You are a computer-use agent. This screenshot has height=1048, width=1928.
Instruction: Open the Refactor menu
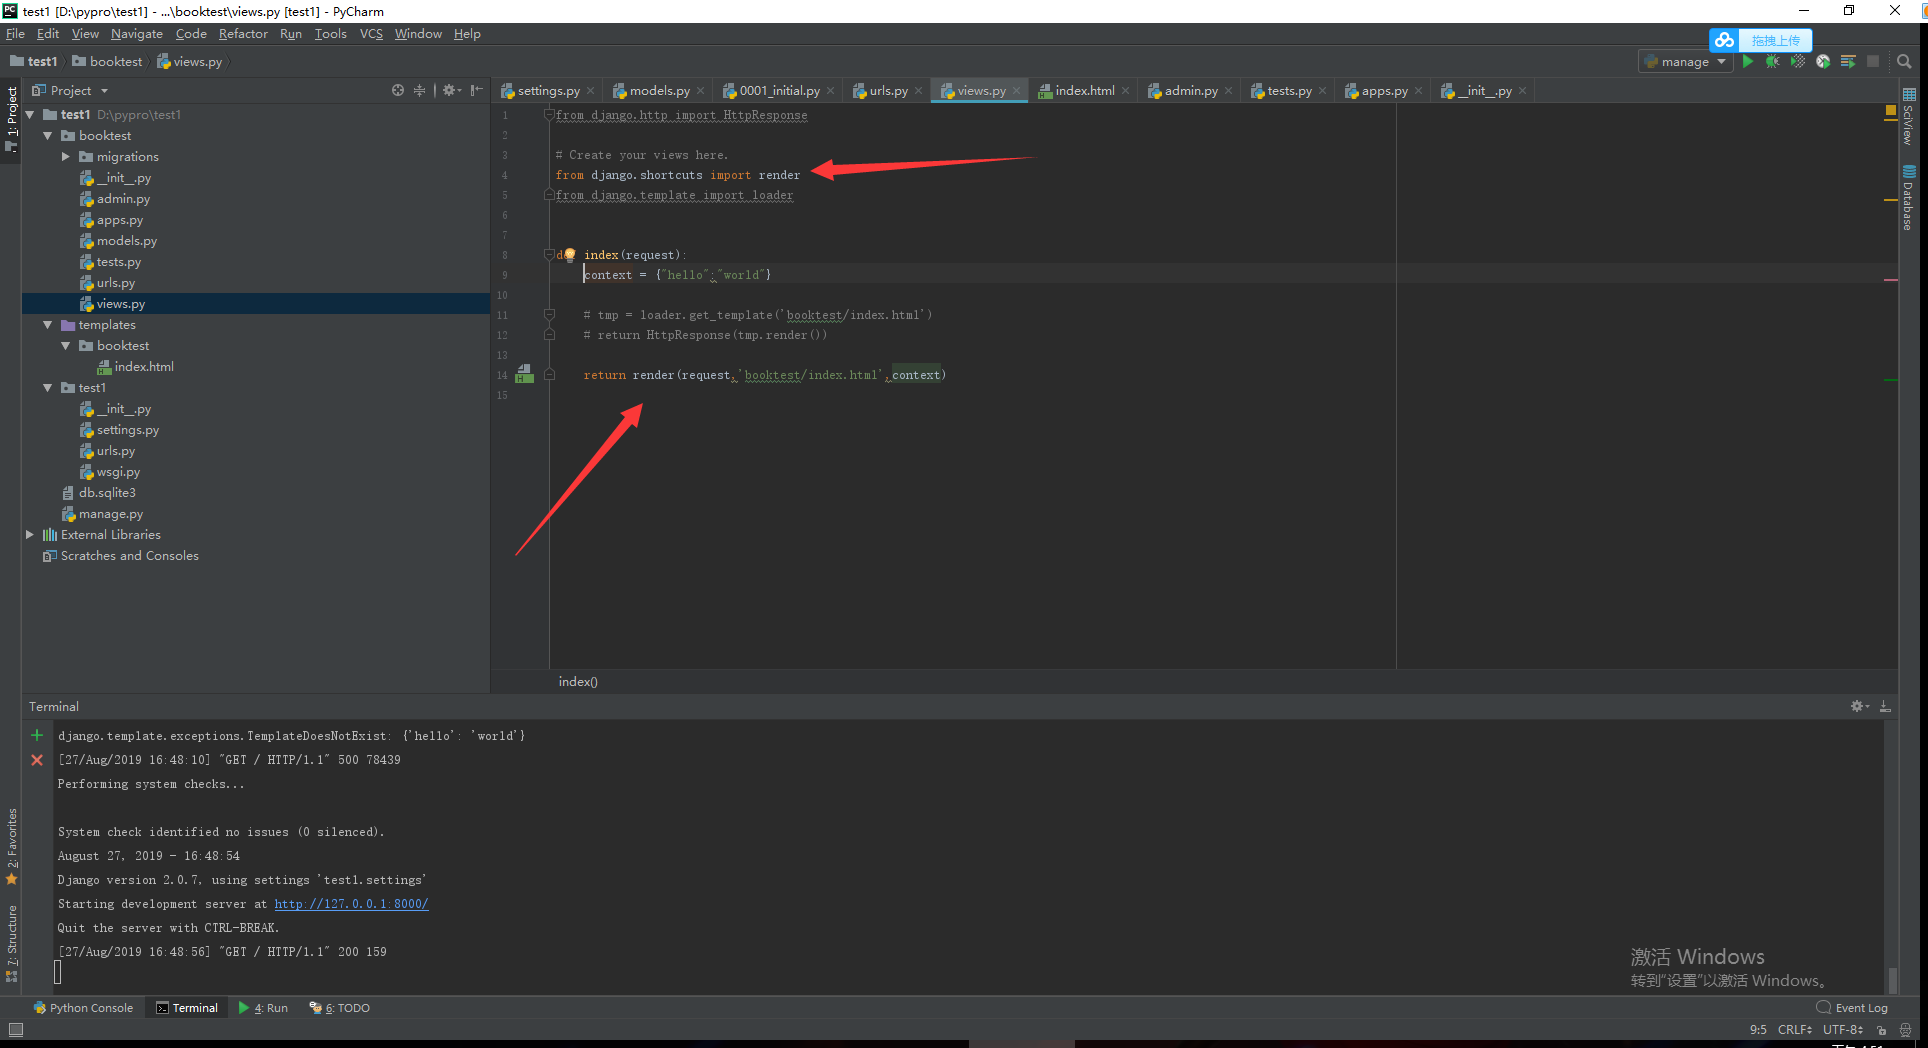pos(243,34)
